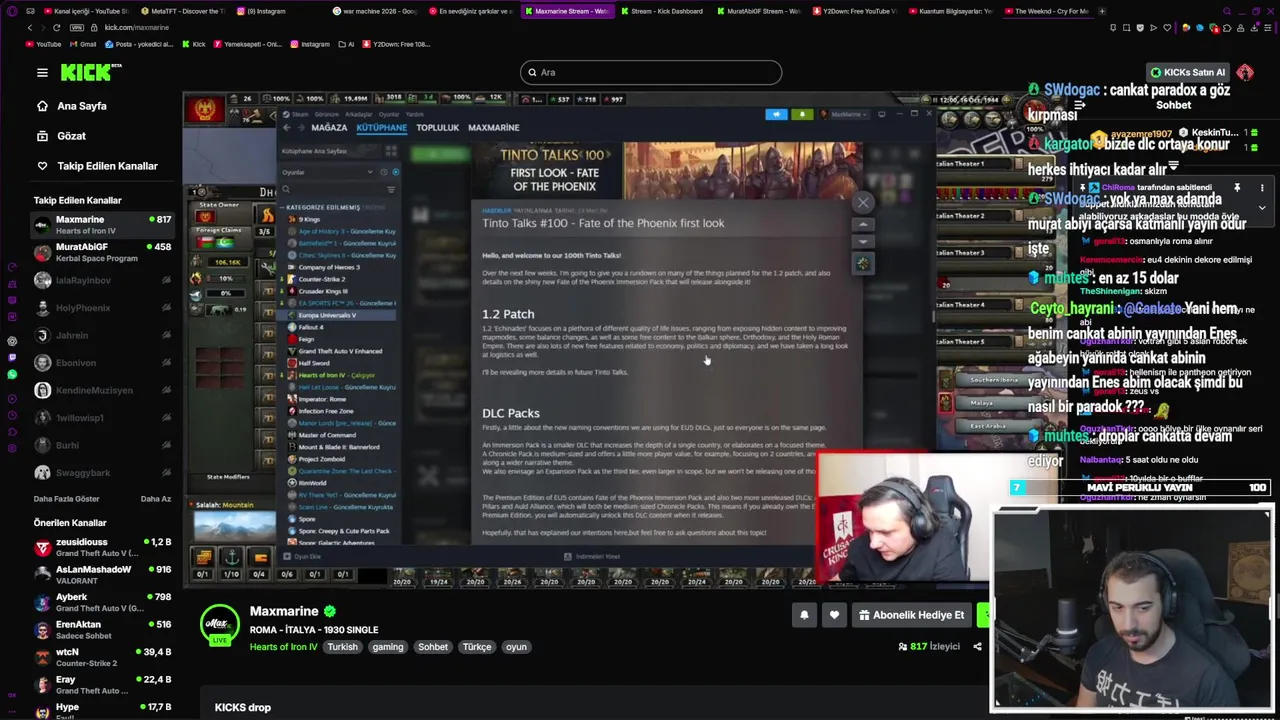
Task: Open KendineMuzisyen channel in sidebar
Action: (101, 390)
